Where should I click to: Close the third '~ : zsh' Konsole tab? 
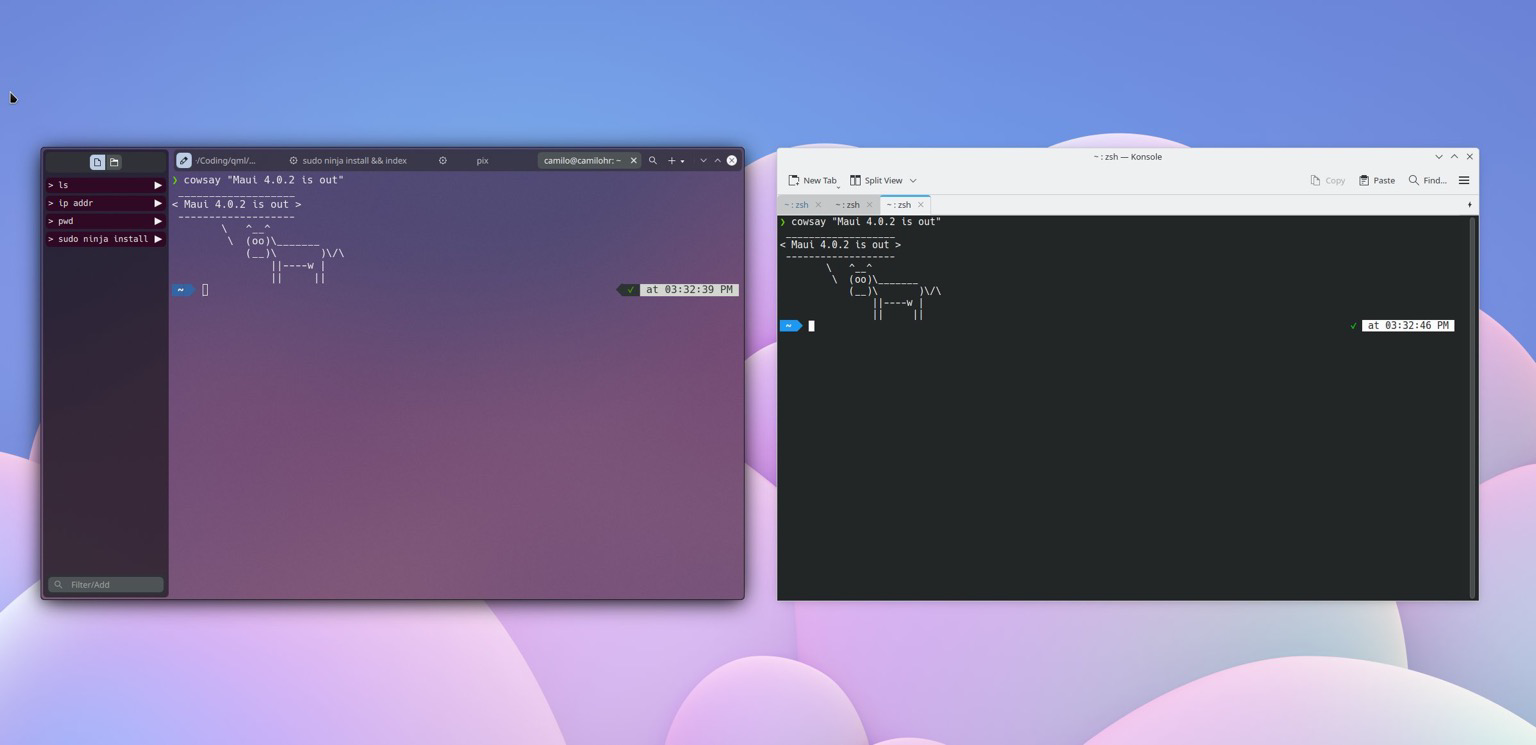[921, 205]
